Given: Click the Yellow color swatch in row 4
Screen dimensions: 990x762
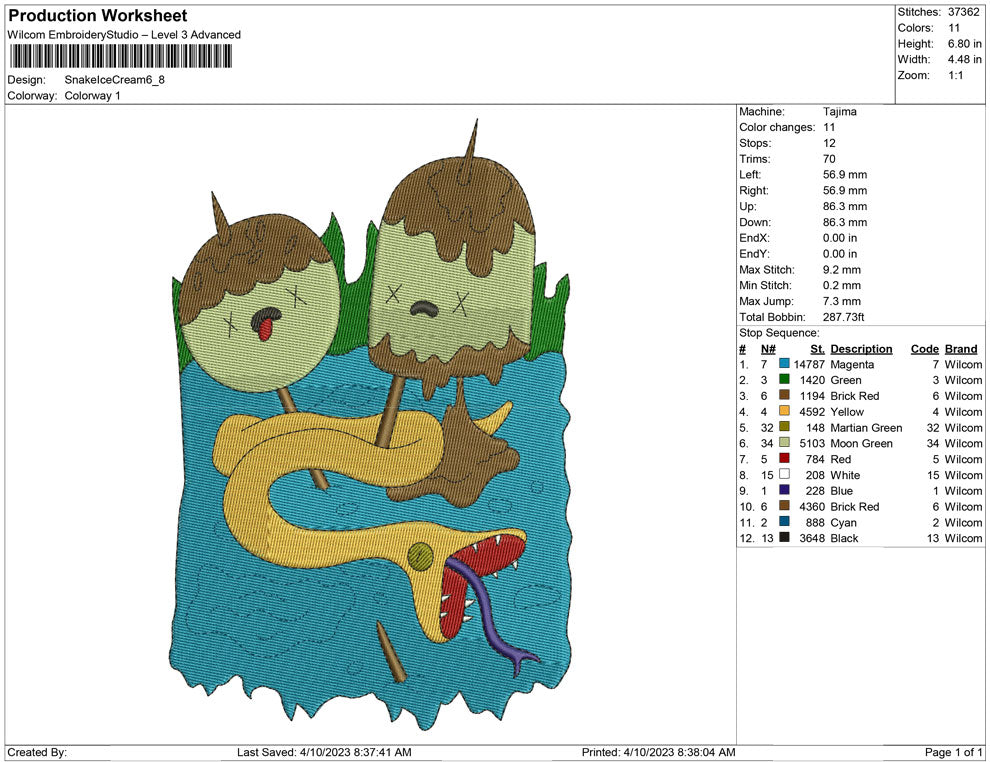Looking at the screenshot, I should 784,411.
